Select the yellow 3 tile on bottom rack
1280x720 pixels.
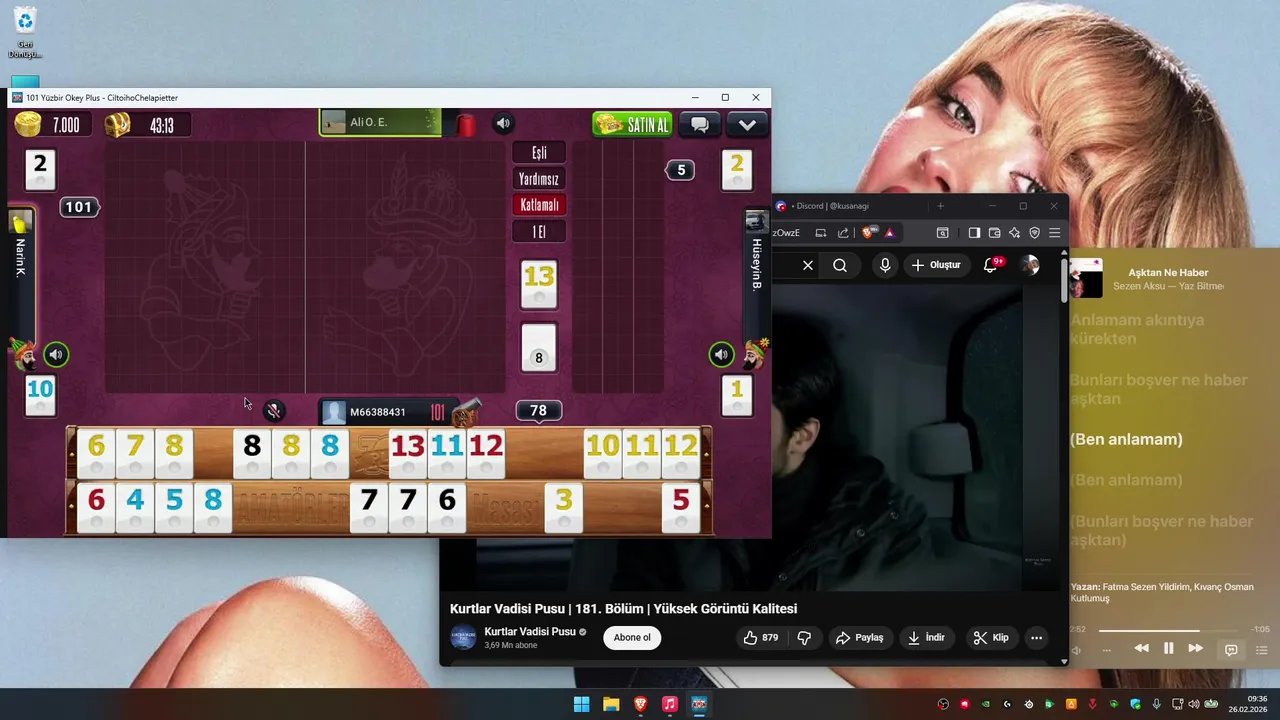(x=564, y=506)
